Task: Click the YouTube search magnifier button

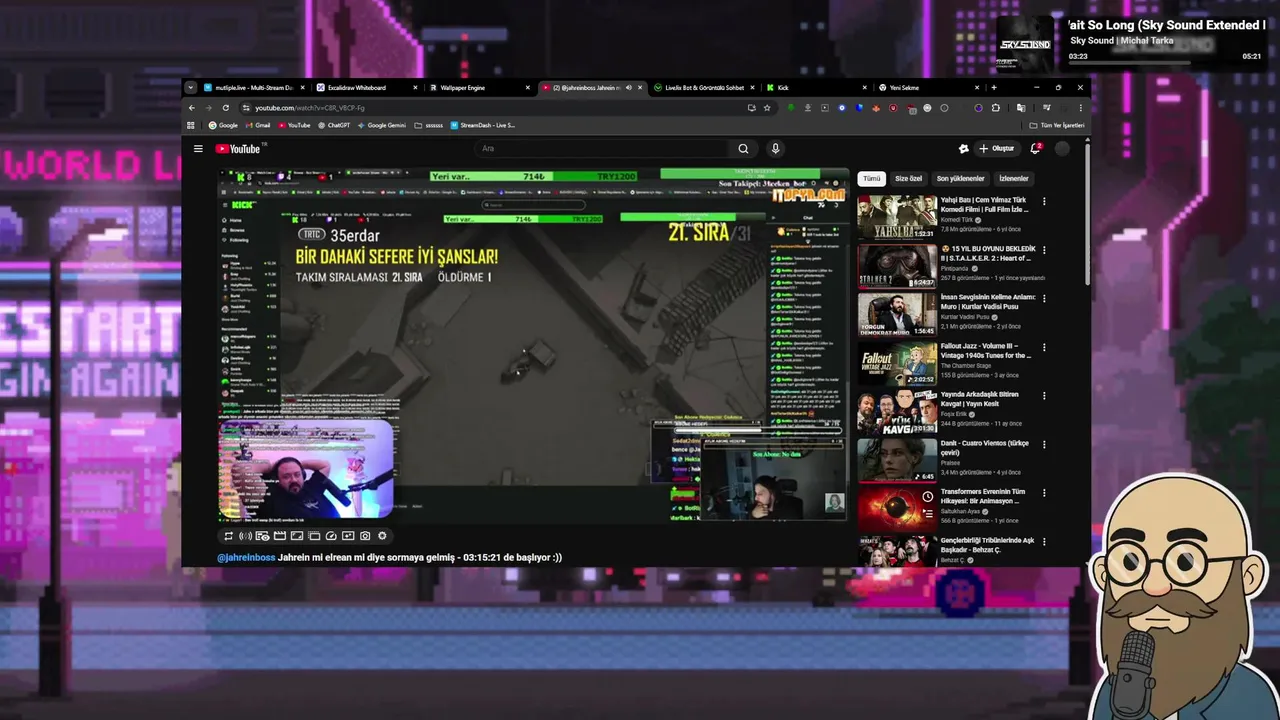Action: coord(743,149)
